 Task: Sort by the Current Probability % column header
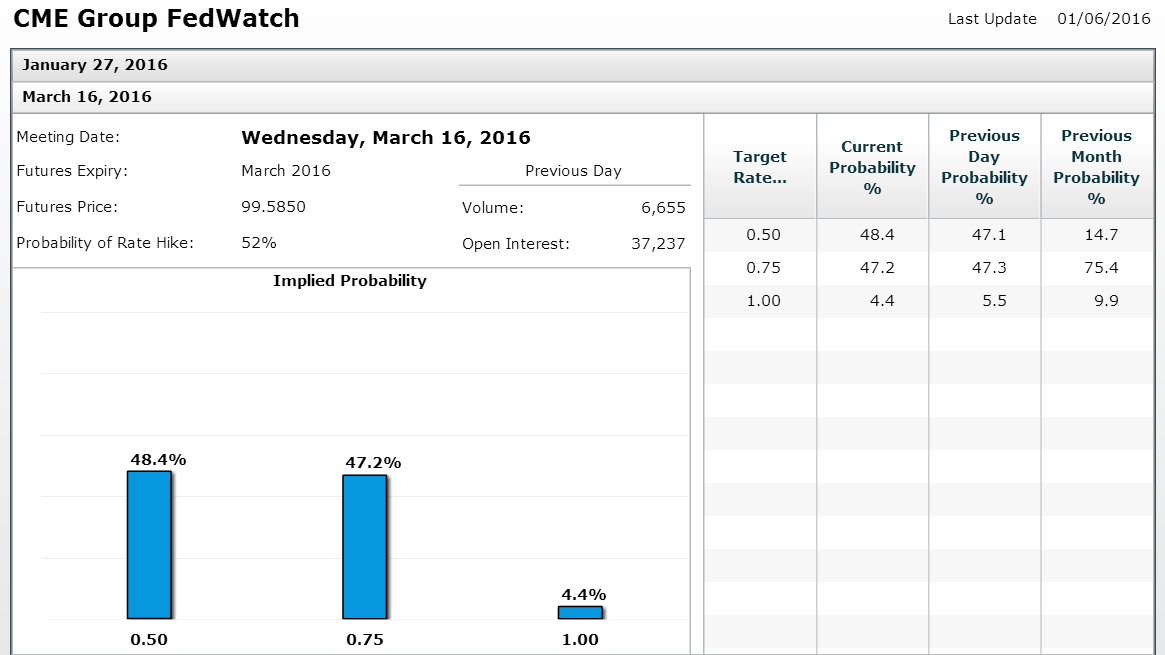(x=872, y=167)
